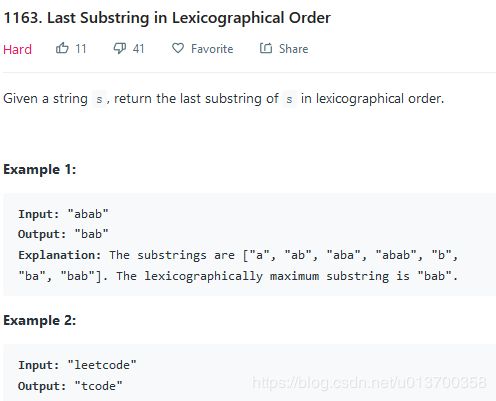The image size is (496, 401).
Task: Click the Input "abab" line
Action: pos(63,214)
